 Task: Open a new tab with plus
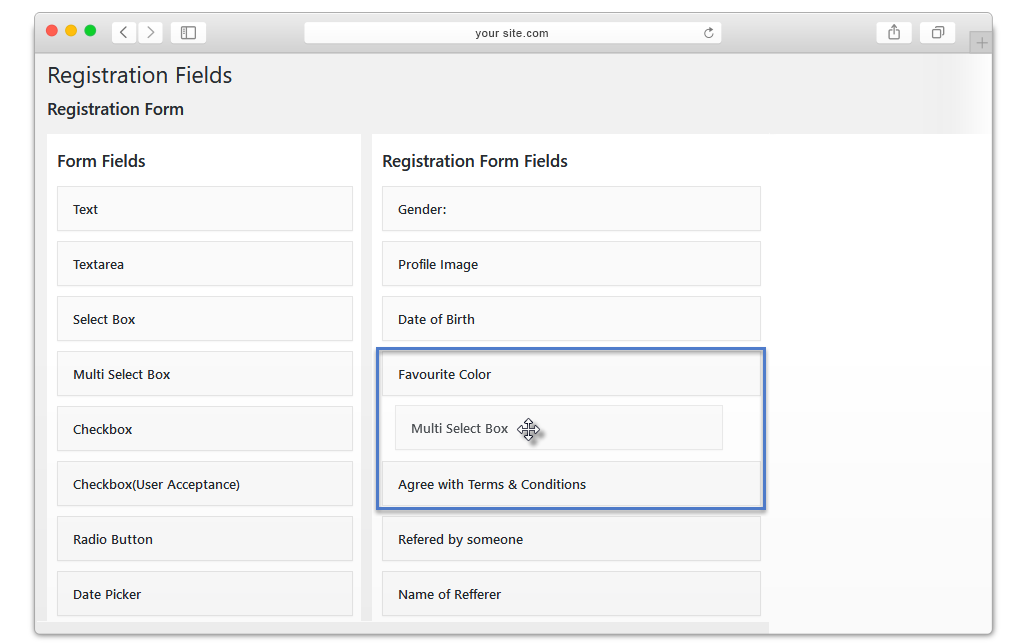pyautogui.click(x=981, y=43)
